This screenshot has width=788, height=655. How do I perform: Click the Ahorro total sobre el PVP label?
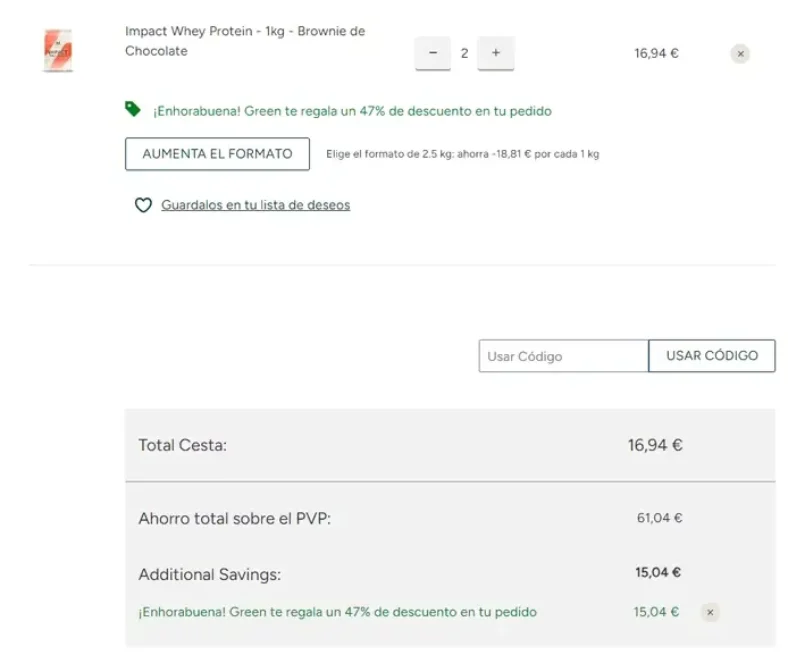click(234, 519)
